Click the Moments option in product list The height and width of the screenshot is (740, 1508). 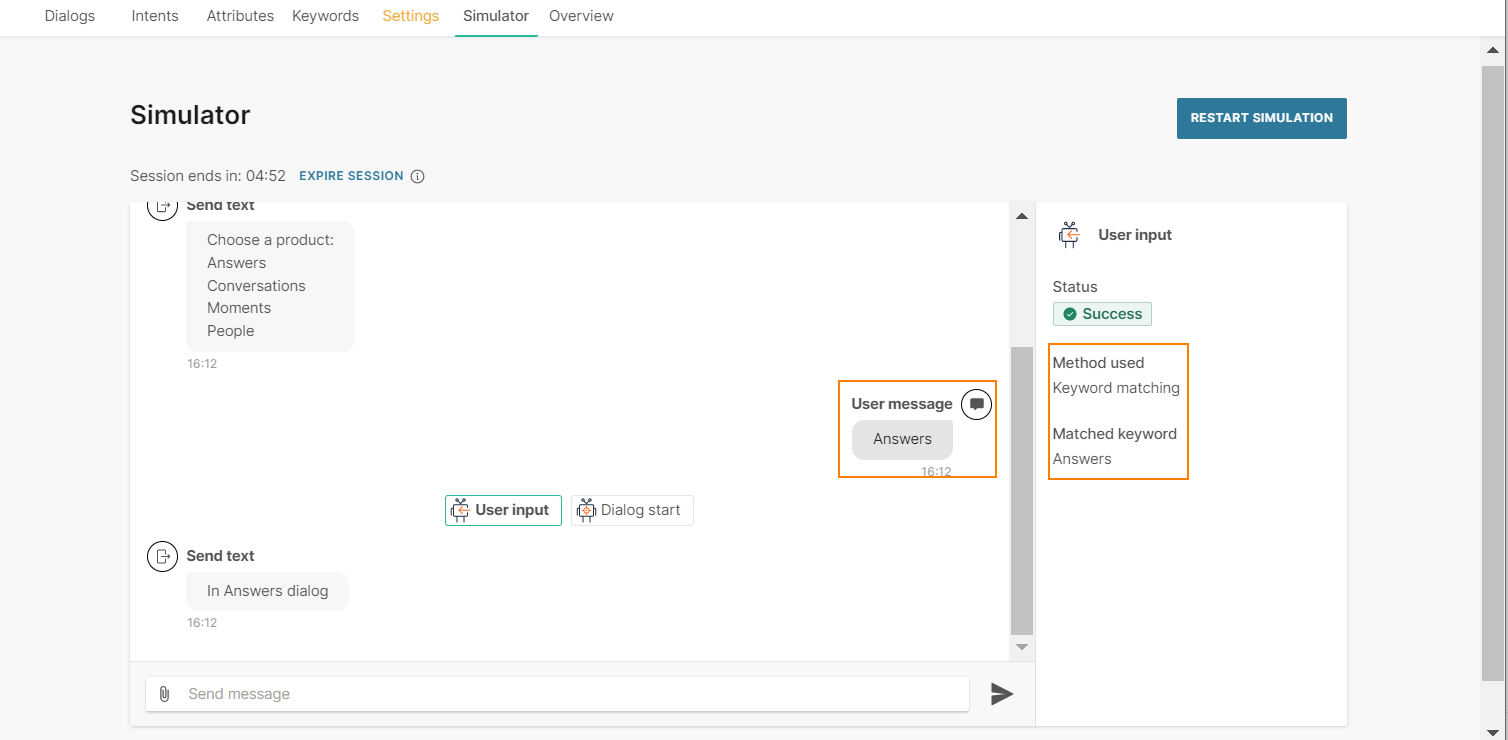click(239, 308)
